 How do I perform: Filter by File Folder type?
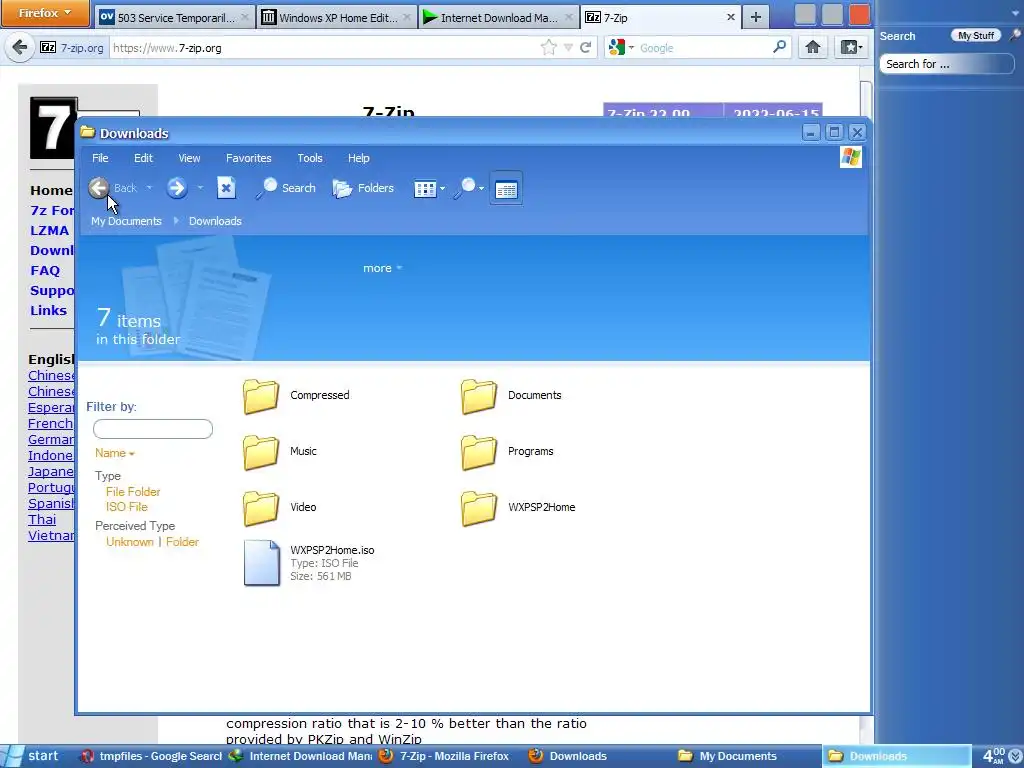point(133,492)
